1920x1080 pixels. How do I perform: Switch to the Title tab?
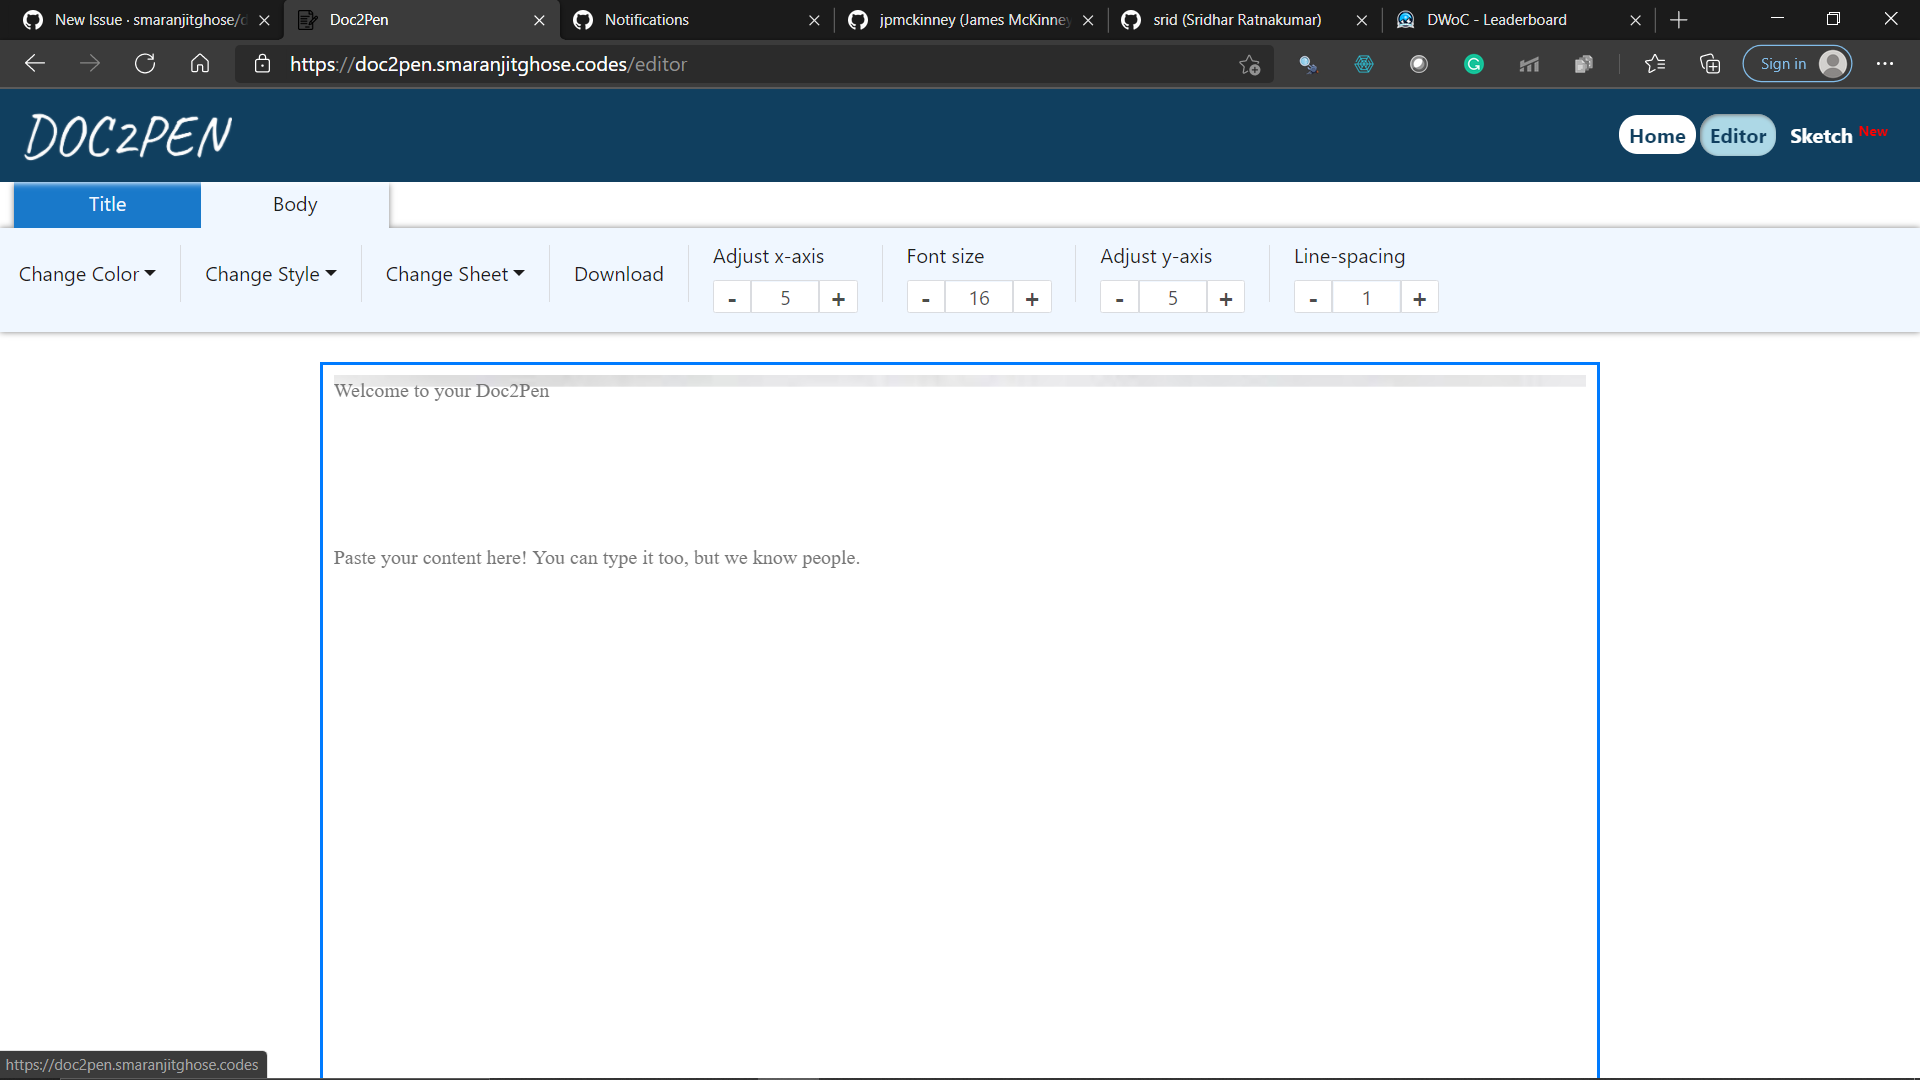[x=106, y=204]
